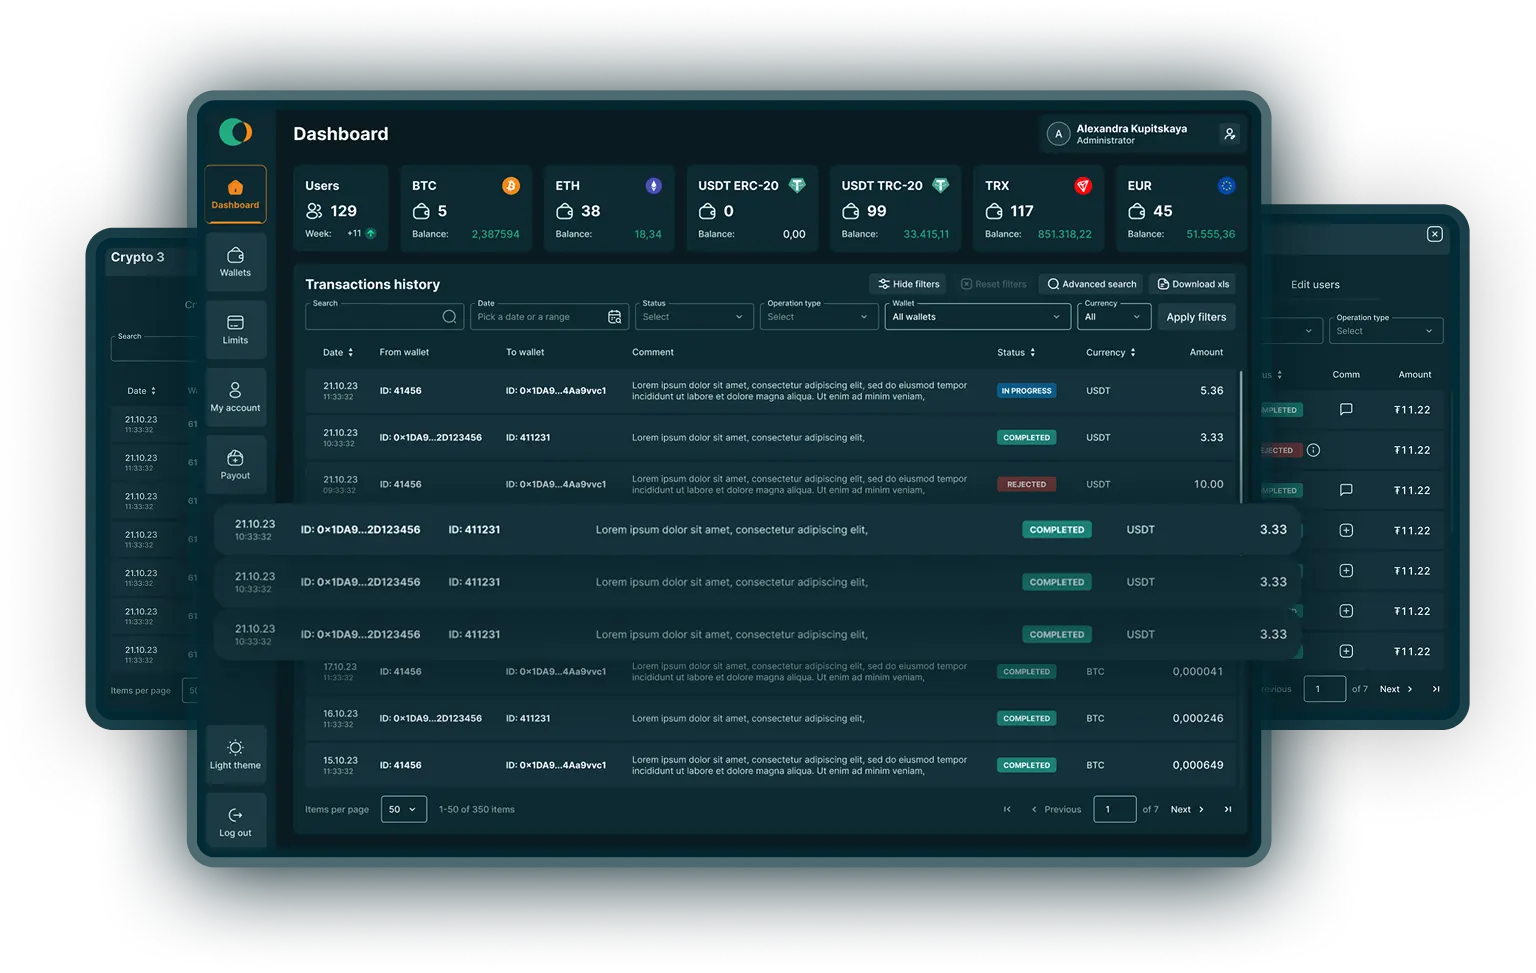Click the Date range input field
This screenshot has width=1536, height=973.
[x=549, y=317]
